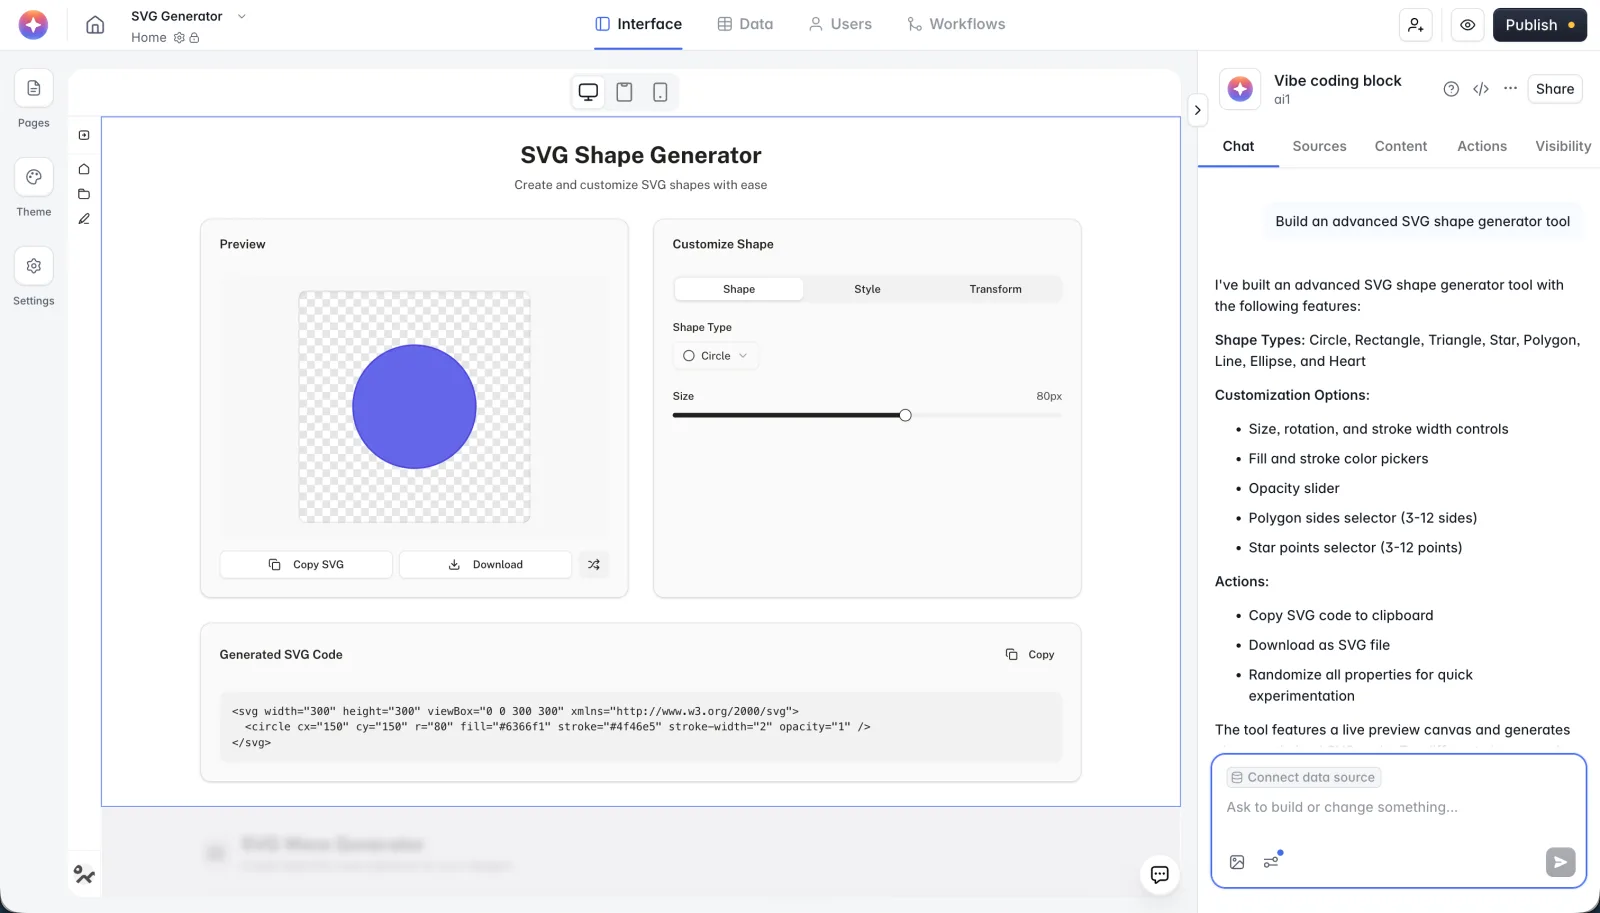The height and width of the screenshot is (913, 1600).
Task: Click the generated SVG code block
Action: 640,727
